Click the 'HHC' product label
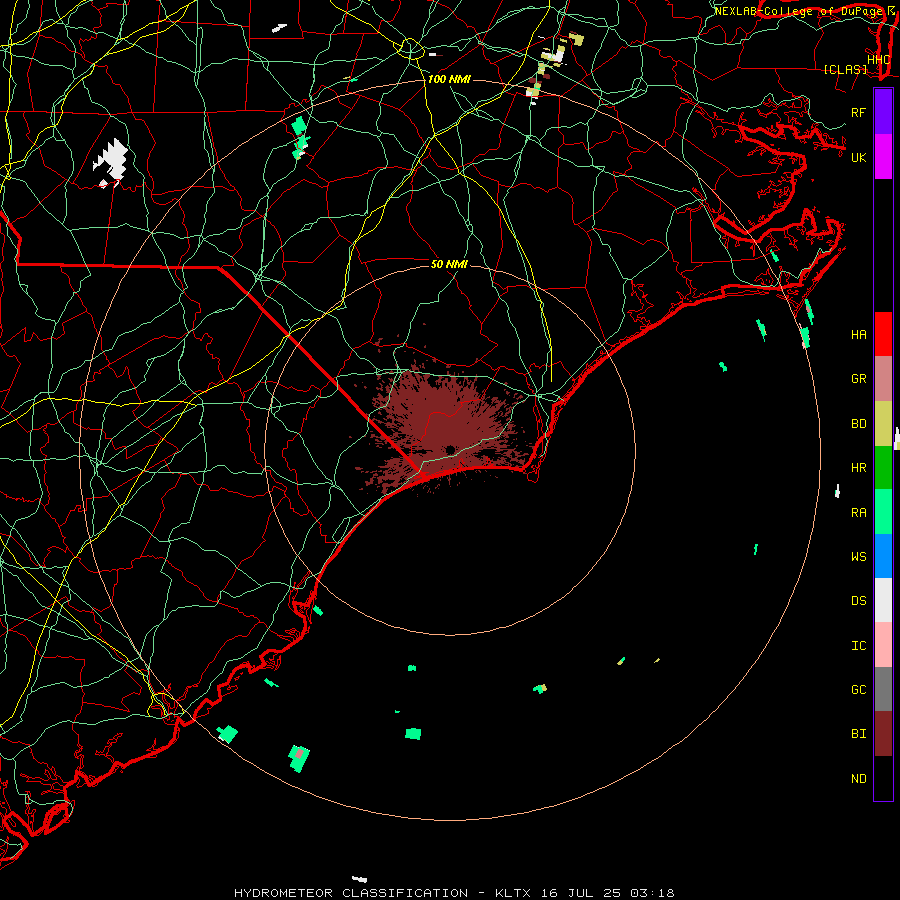This screenshot has width=900, height=900. (x=878, y=59)
